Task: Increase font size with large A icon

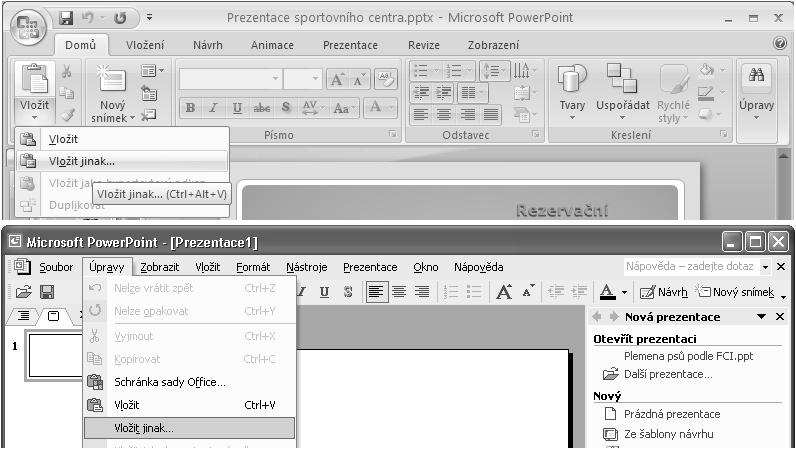Action: pyautogui.click(x=337, y=80)
